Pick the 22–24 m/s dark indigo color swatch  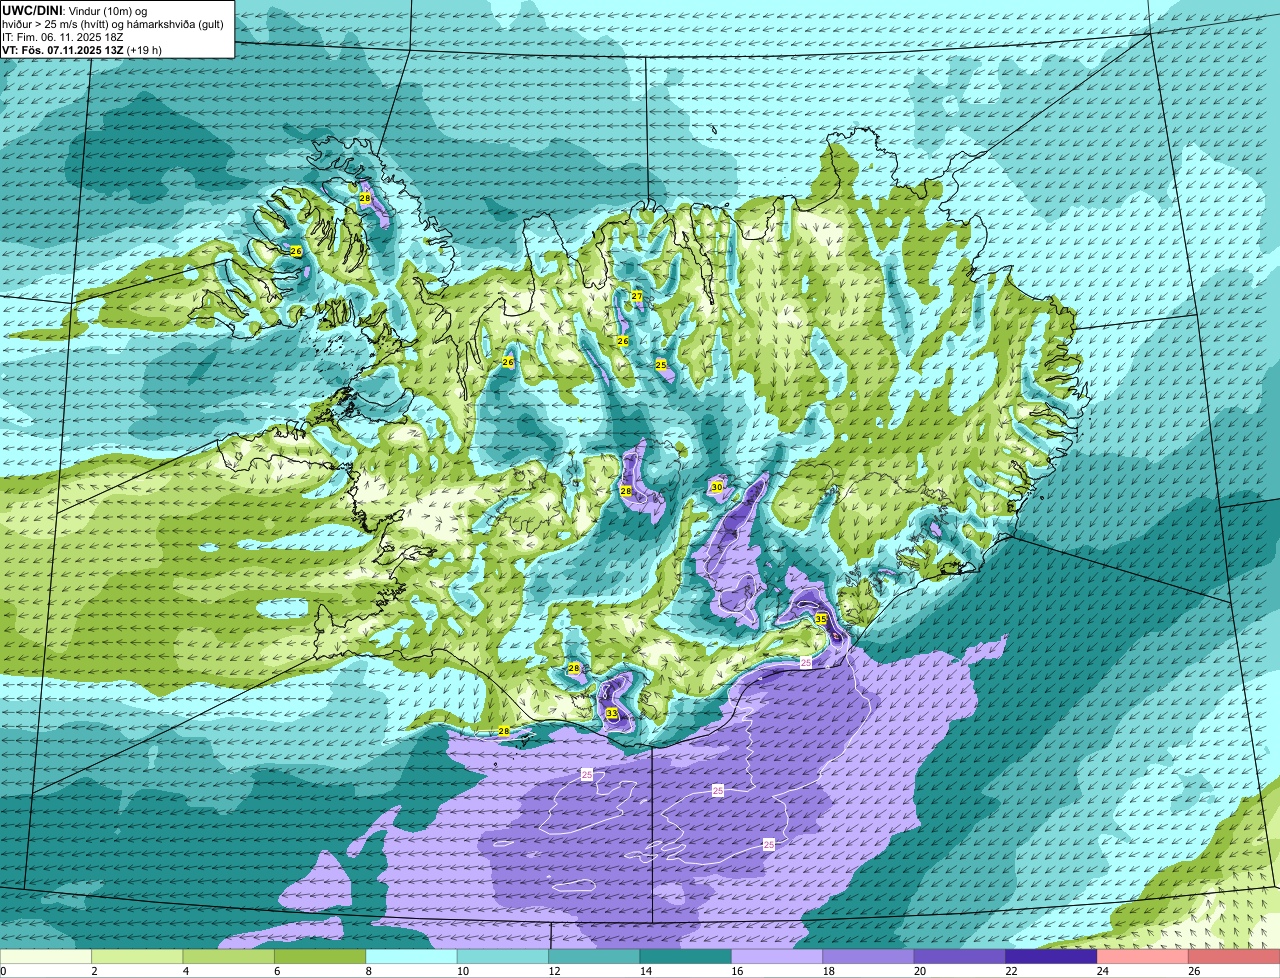coord(1051,957)
